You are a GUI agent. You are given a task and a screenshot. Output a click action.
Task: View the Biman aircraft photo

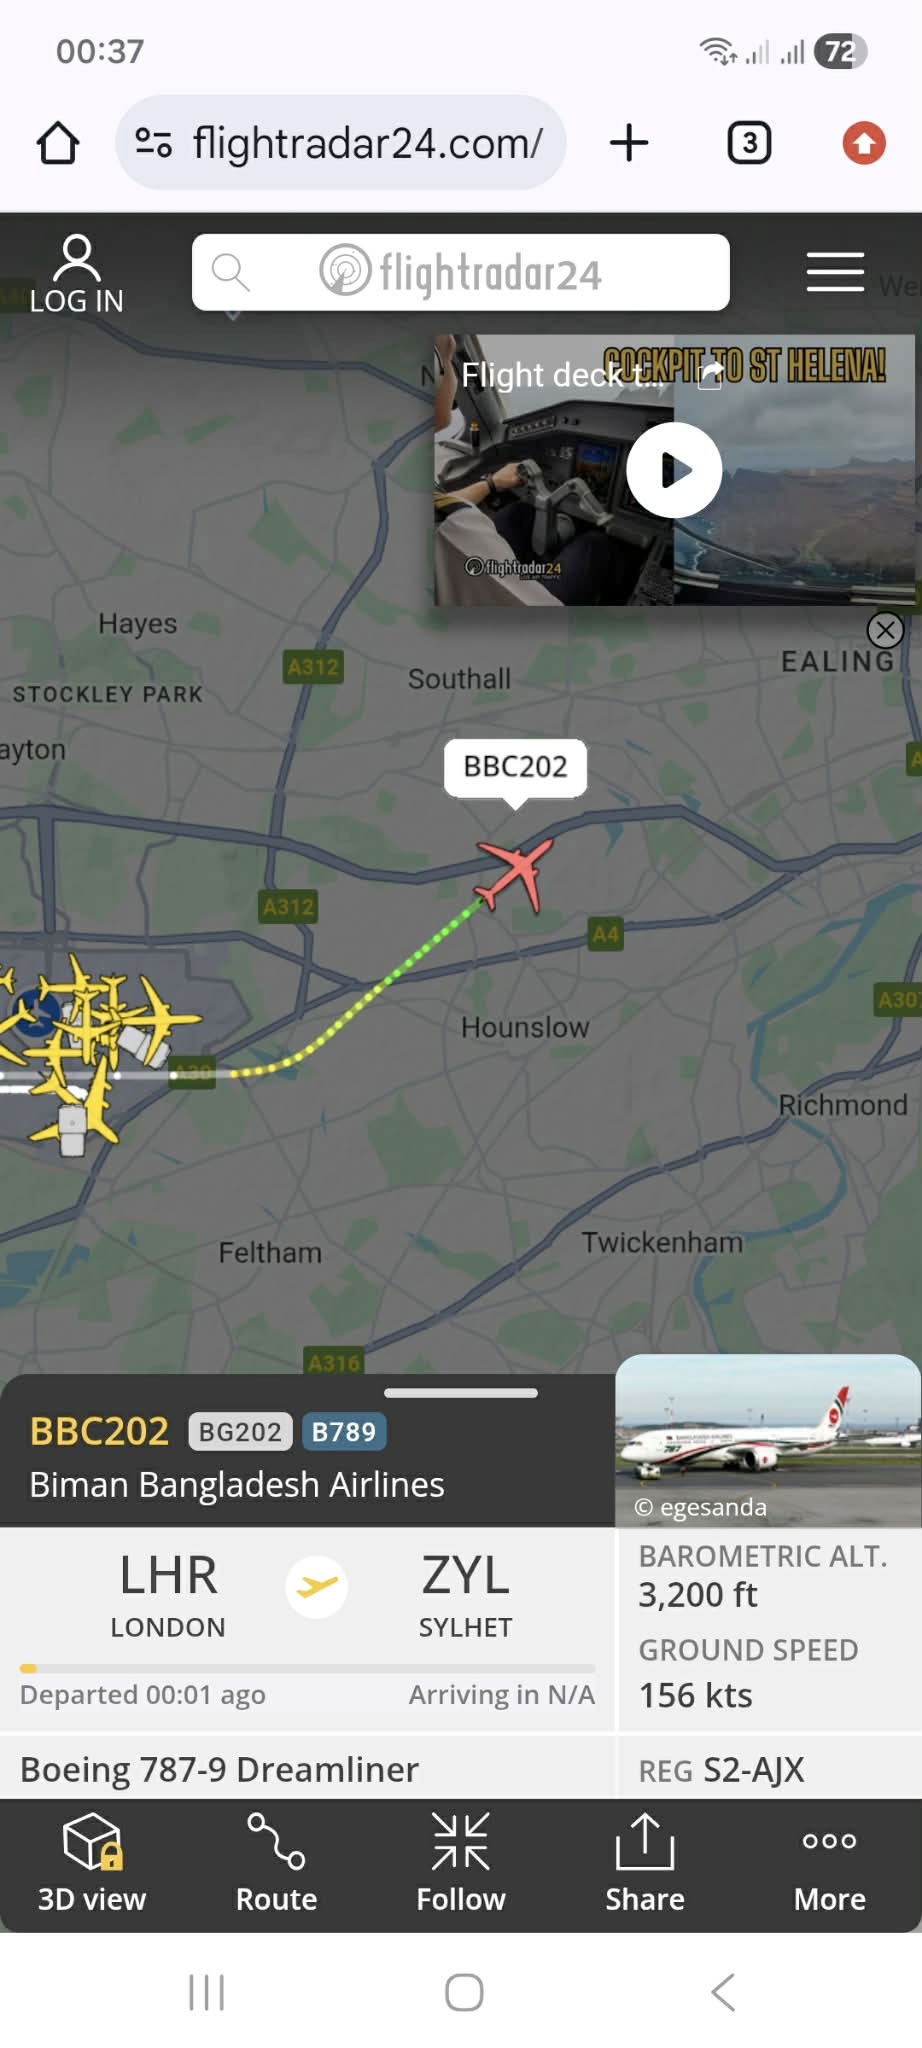pos(767,1440)
